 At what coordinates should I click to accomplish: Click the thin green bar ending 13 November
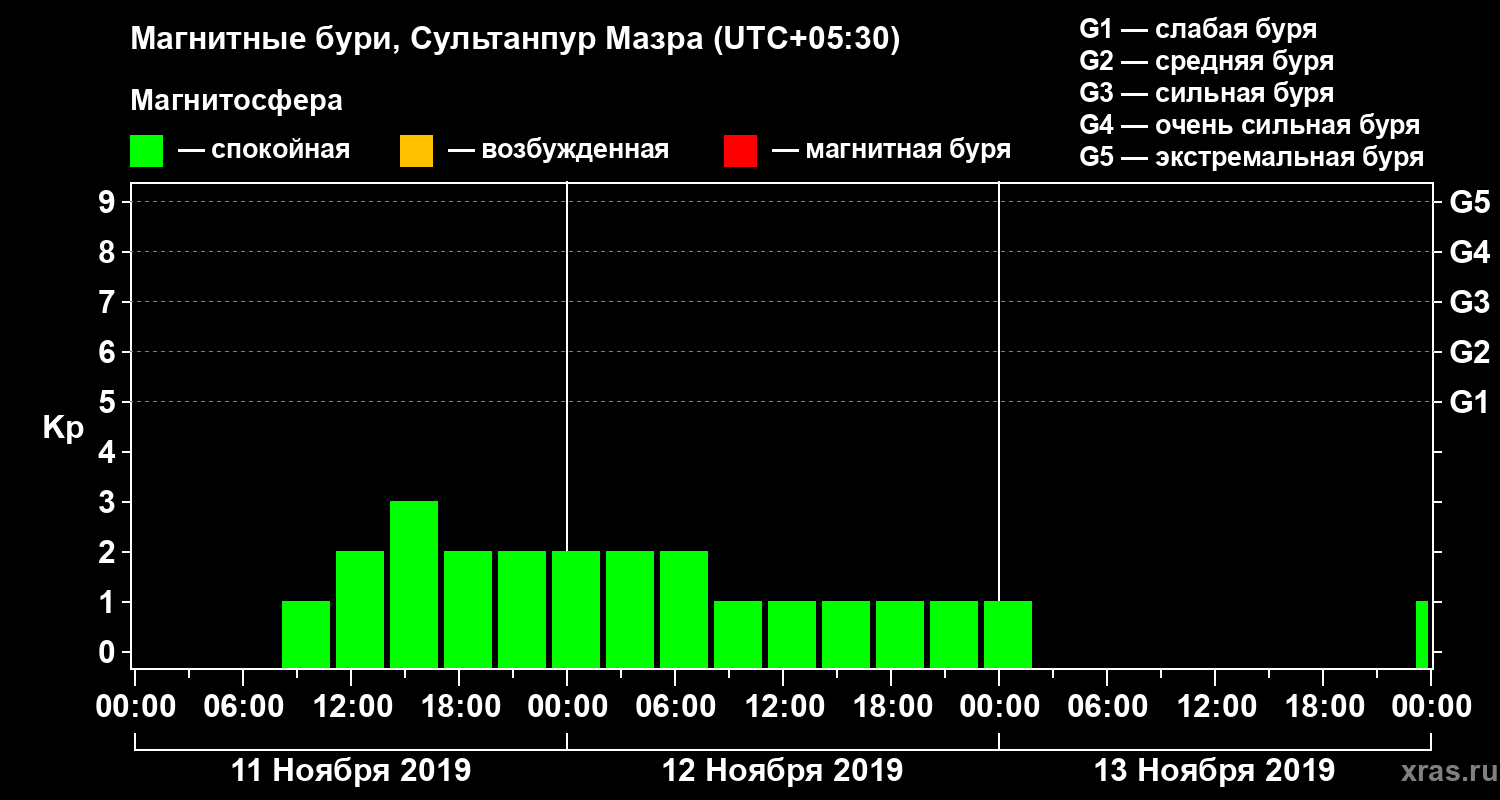point(1422,634)
